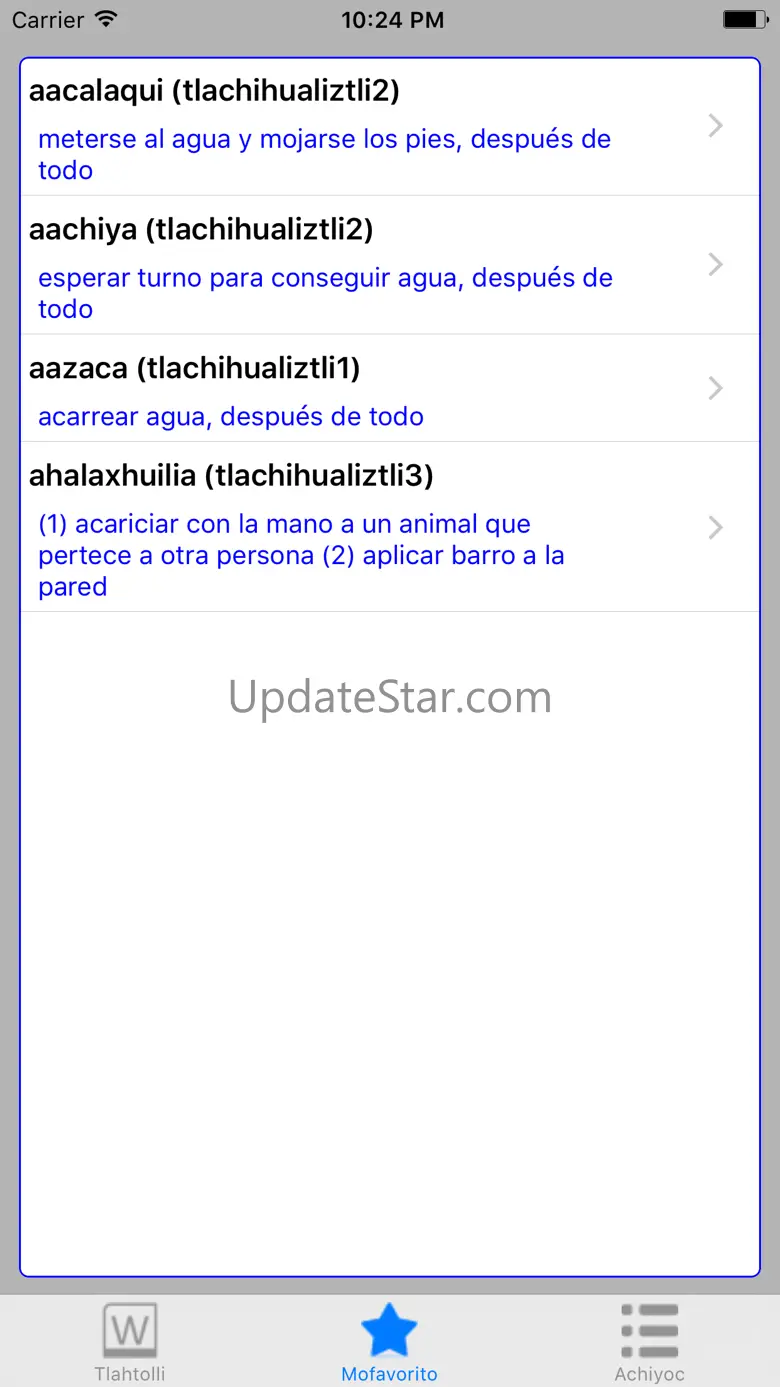Screen dimensions: 780x1387
Task: Open the Tlahtolli tab W icon
Action: coord(130,1331)
